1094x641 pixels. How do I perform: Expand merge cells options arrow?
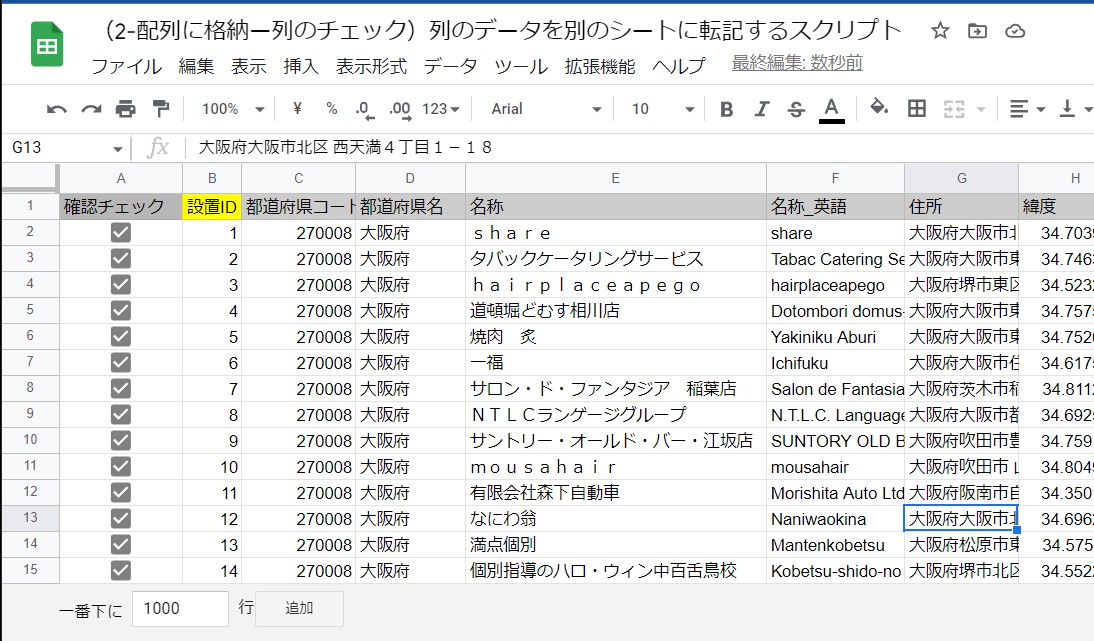click(981, 110)
